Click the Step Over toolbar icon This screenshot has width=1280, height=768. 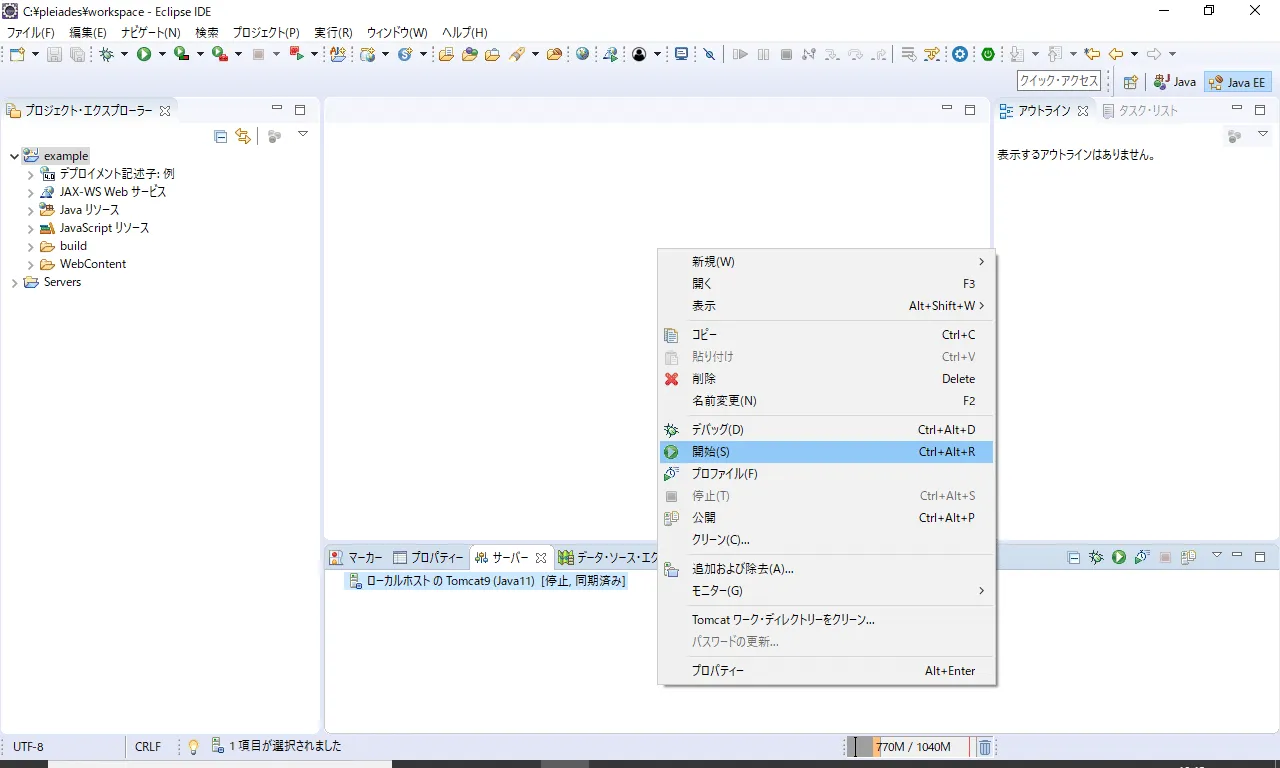tap(855, 54)
